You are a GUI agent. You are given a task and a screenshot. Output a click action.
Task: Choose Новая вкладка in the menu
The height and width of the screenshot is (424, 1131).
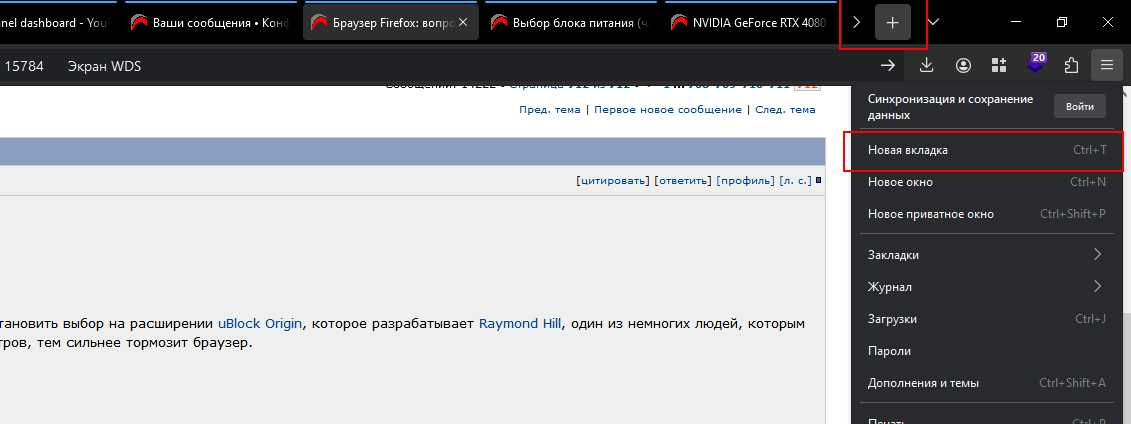click(x=987, y=150)
